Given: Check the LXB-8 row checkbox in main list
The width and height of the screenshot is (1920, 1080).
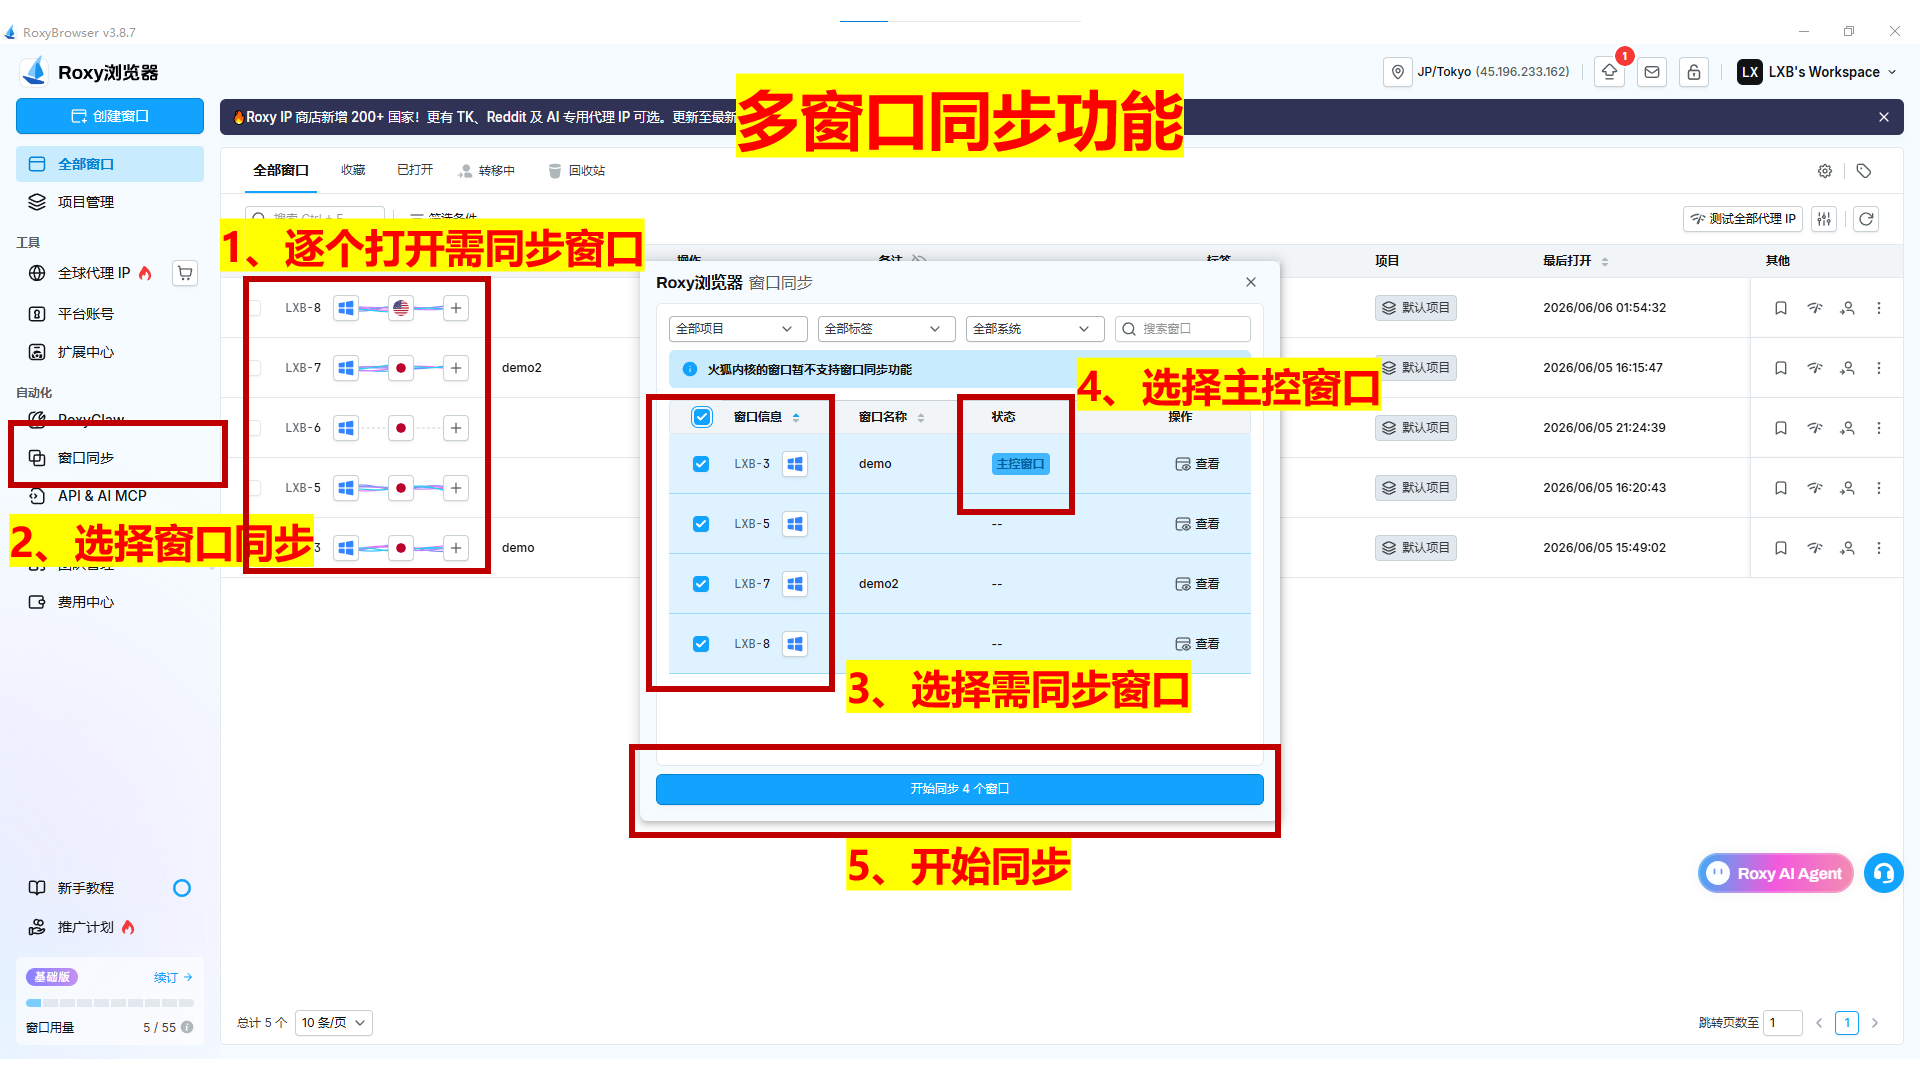Looking at the screenshot, I should [x=254, y=308].
